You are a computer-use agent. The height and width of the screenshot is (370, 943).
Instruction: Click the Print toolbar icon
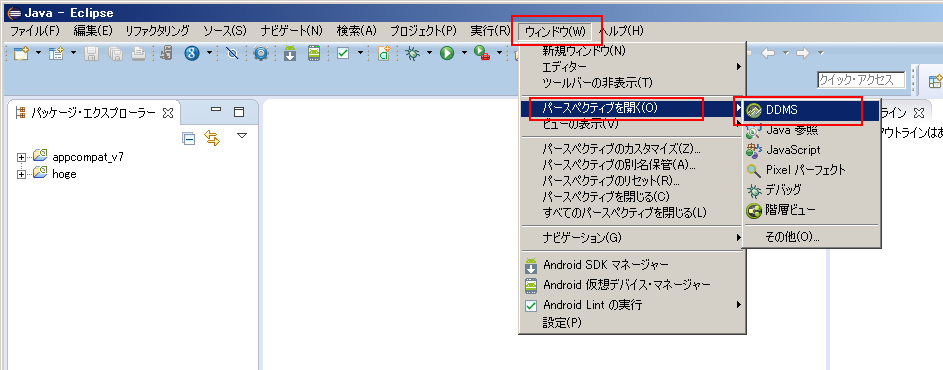coord(138,54)
